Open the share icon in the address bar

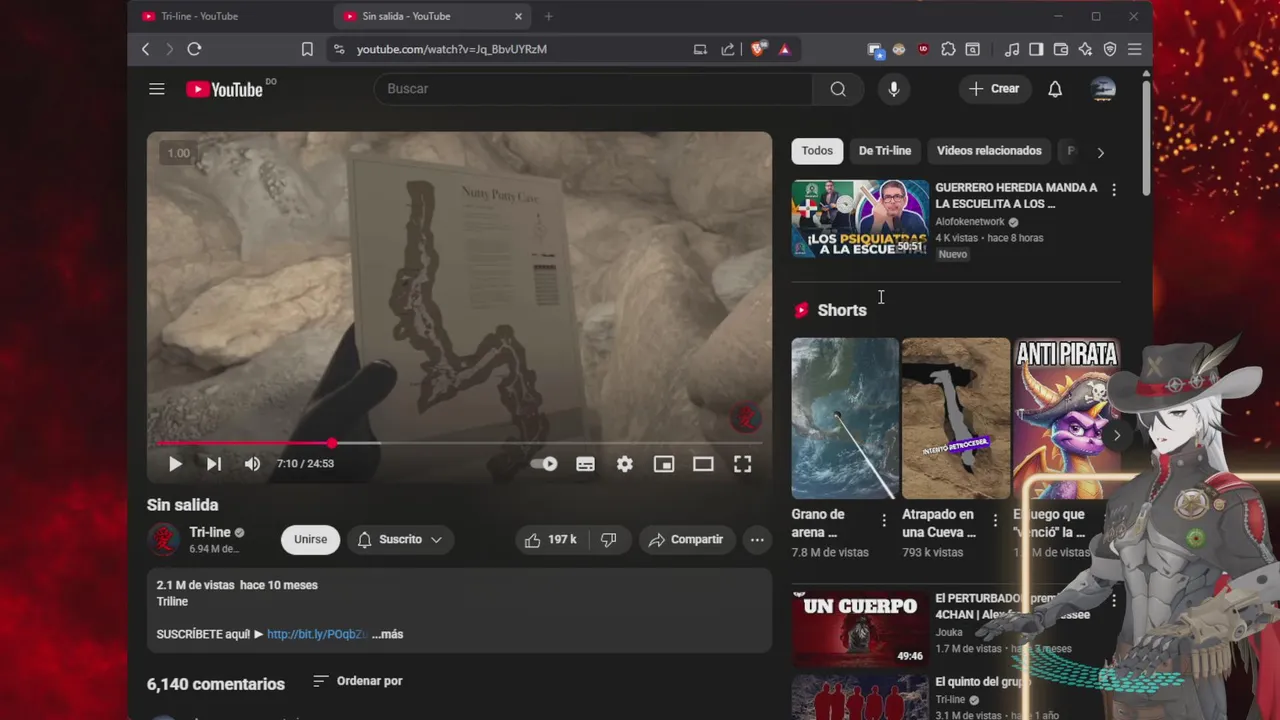[728, 49]
